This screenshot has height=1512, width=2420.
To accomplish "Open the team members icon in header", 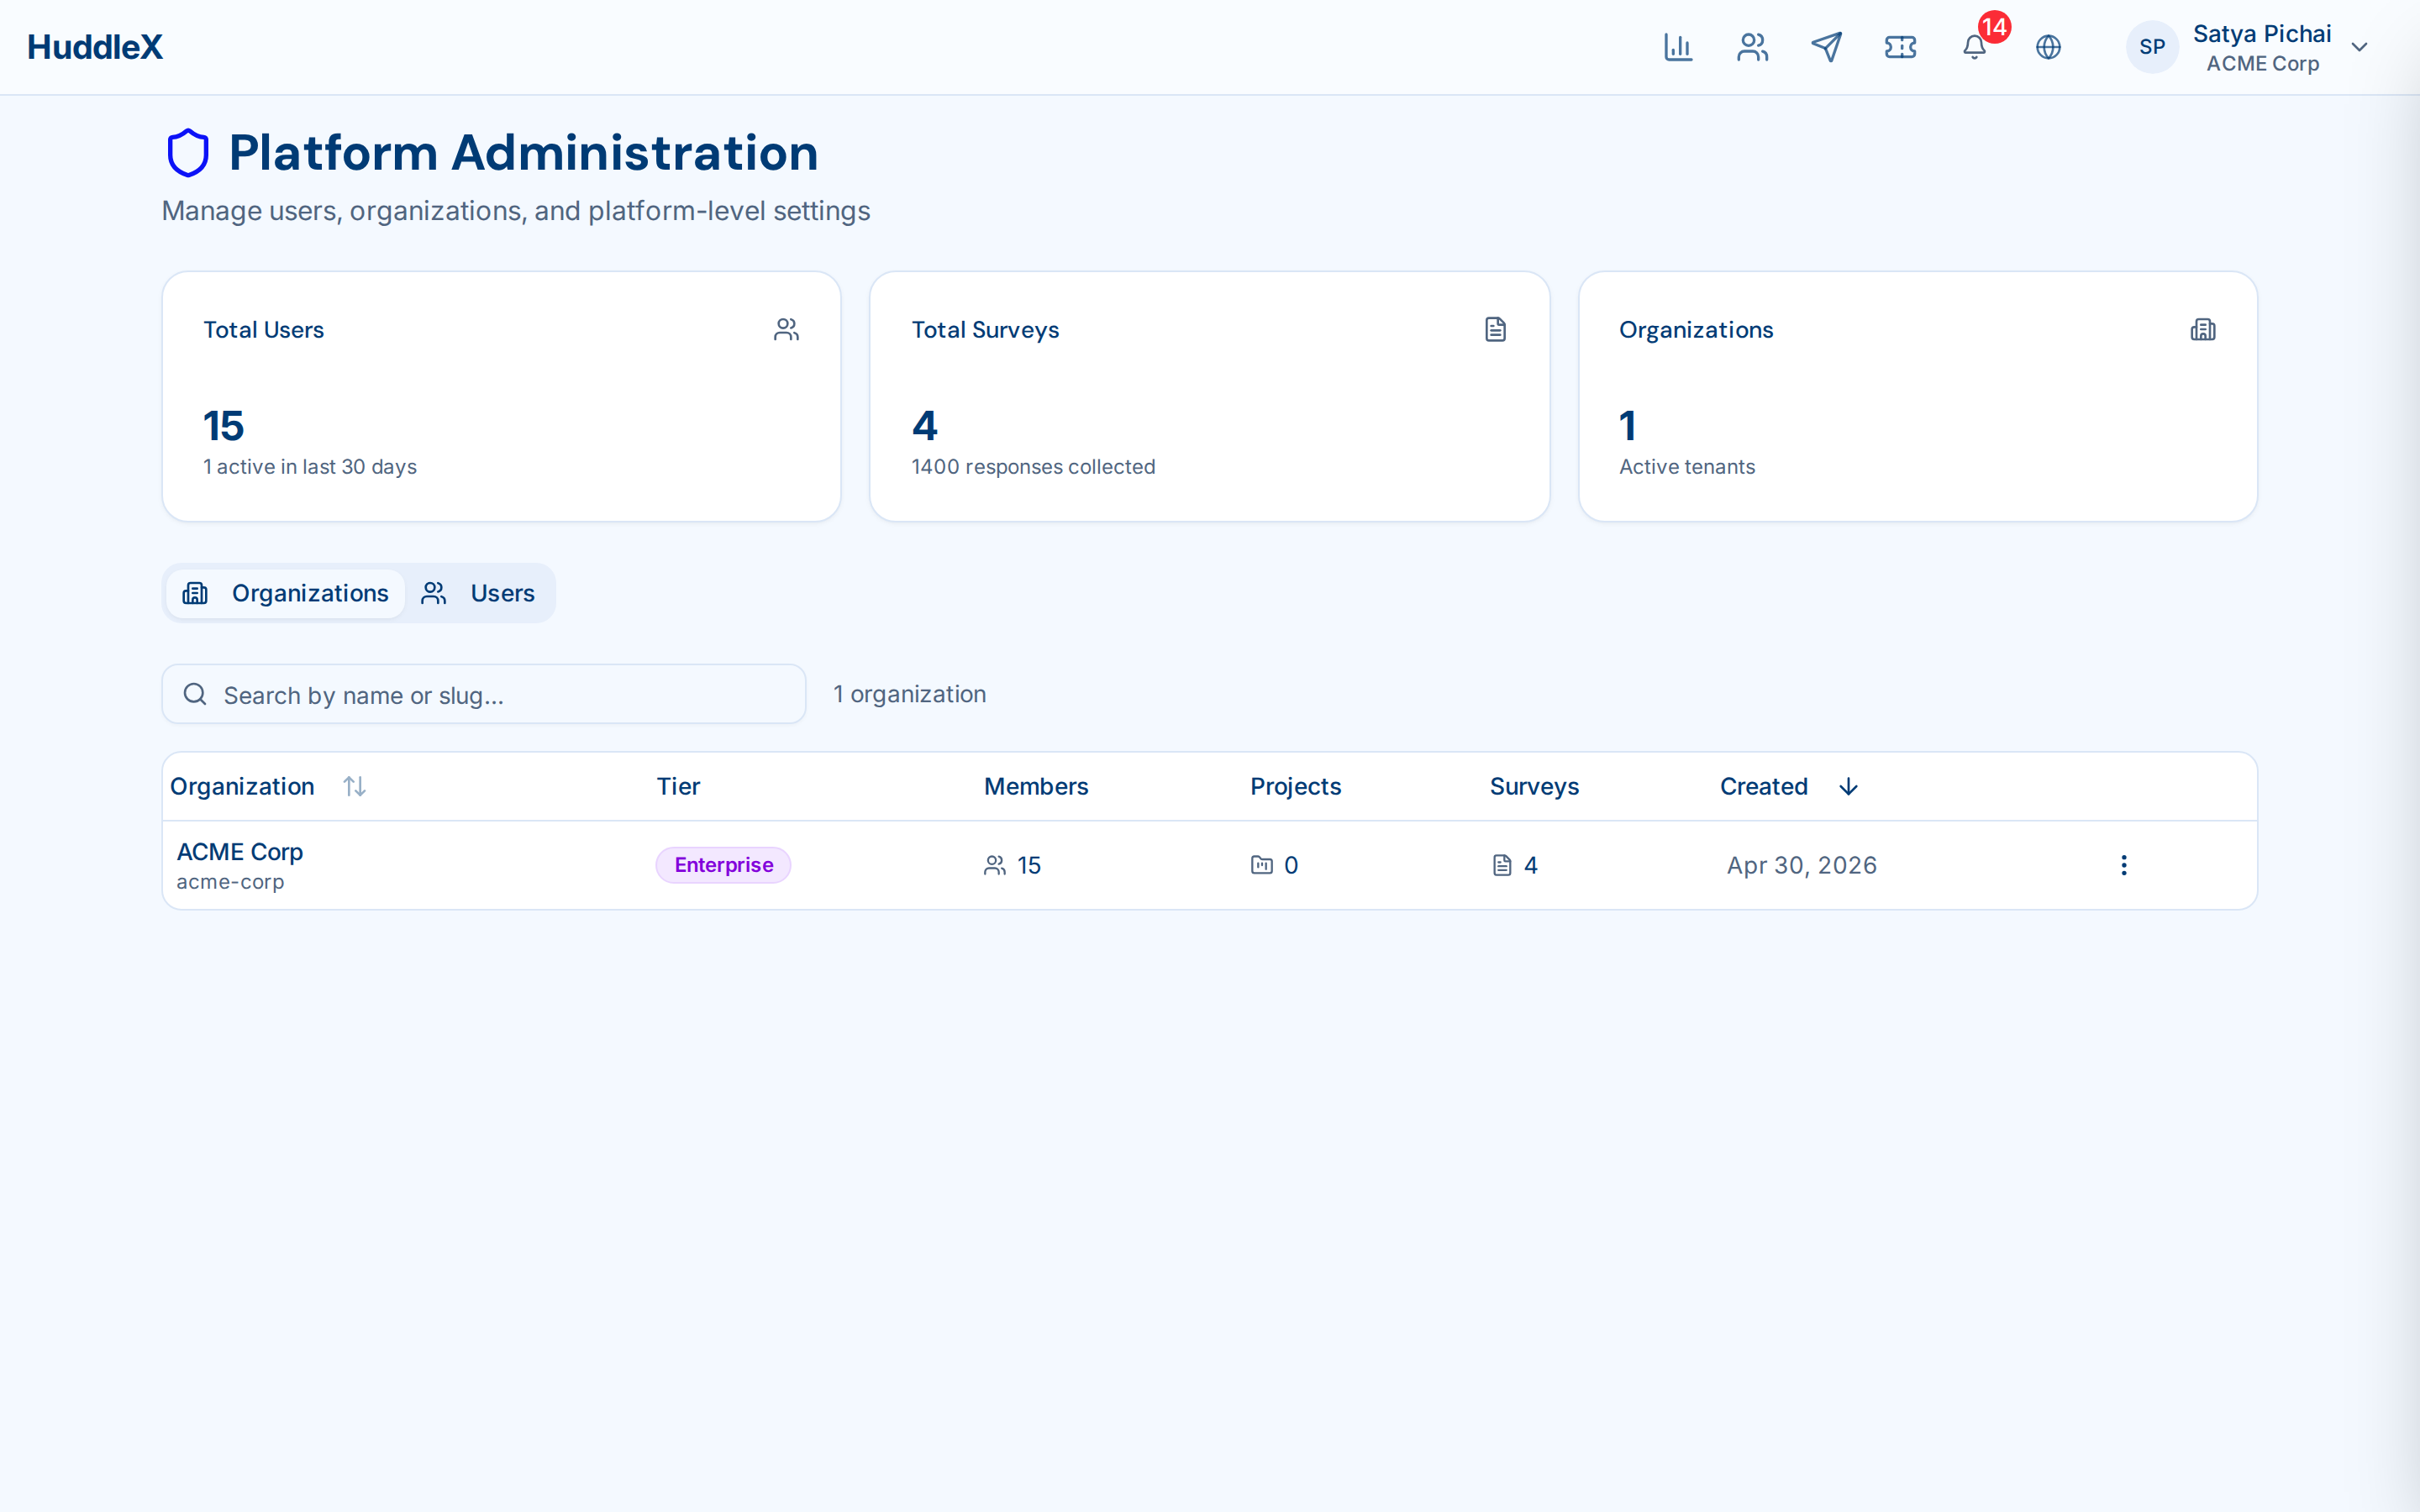I will click(x=1752, y=47).
